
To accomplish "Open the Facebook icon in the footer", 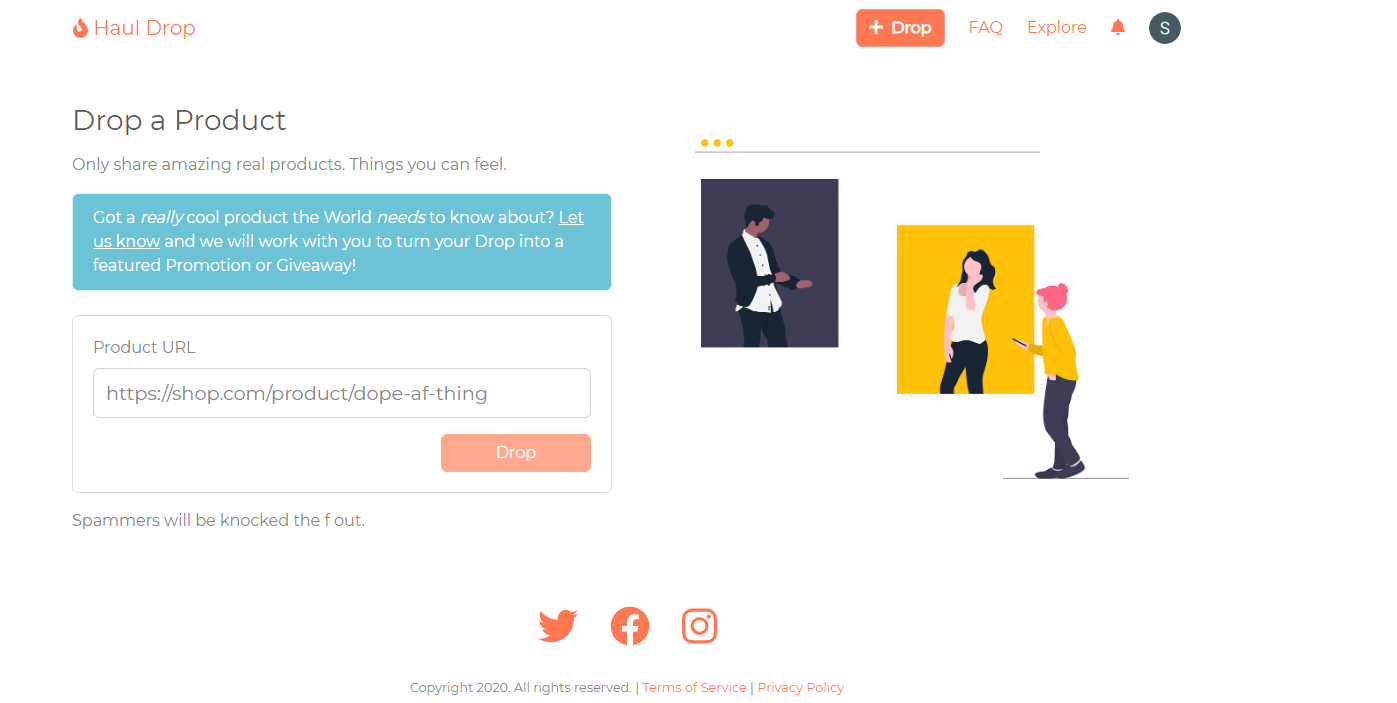I will [x=630, y=626].
